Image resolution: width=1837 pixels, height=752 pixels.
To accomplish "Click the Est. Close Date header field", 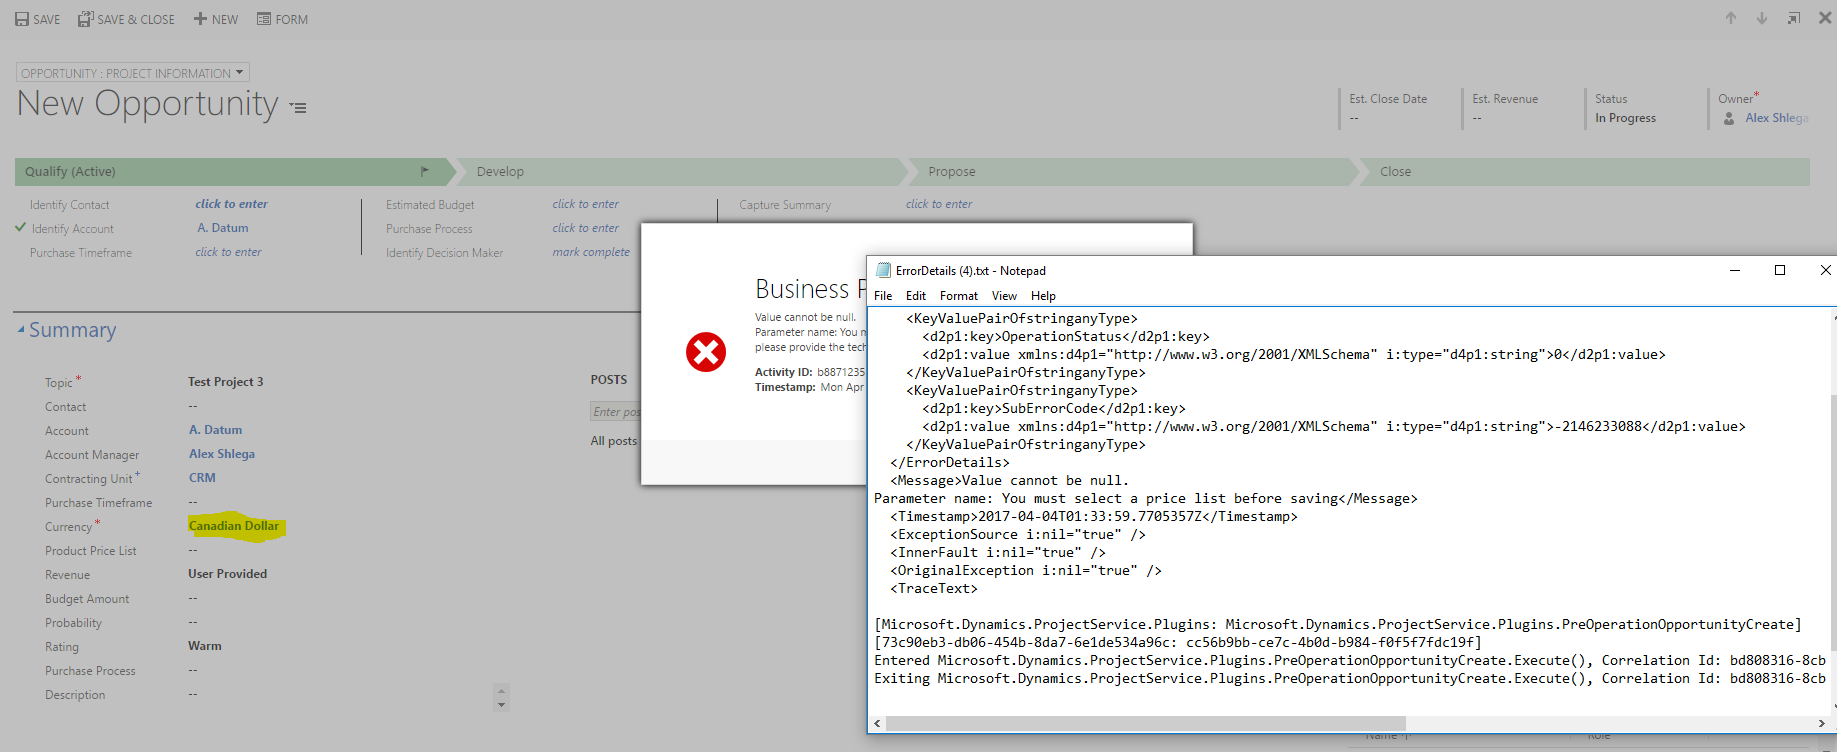I will [x=1388, y=108].
